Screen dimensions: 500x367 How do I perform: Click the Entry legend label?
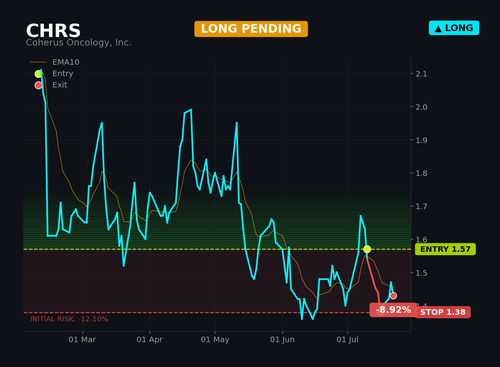click(63, 73)
